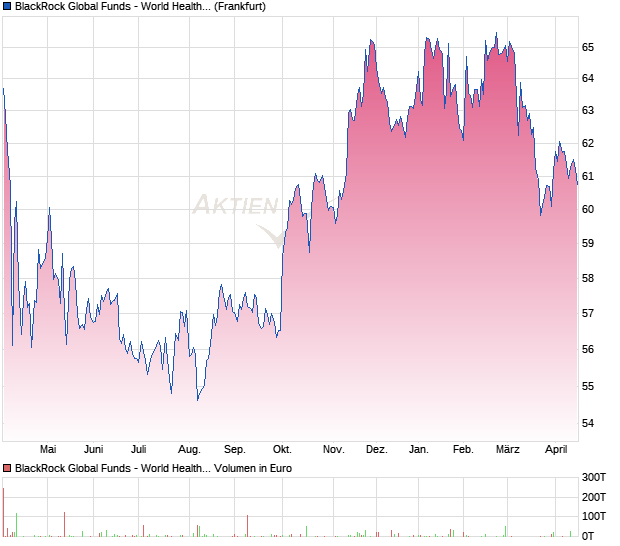Click the price axis value 59
This screenshot has width=620, height=546.
coord(588,243)
